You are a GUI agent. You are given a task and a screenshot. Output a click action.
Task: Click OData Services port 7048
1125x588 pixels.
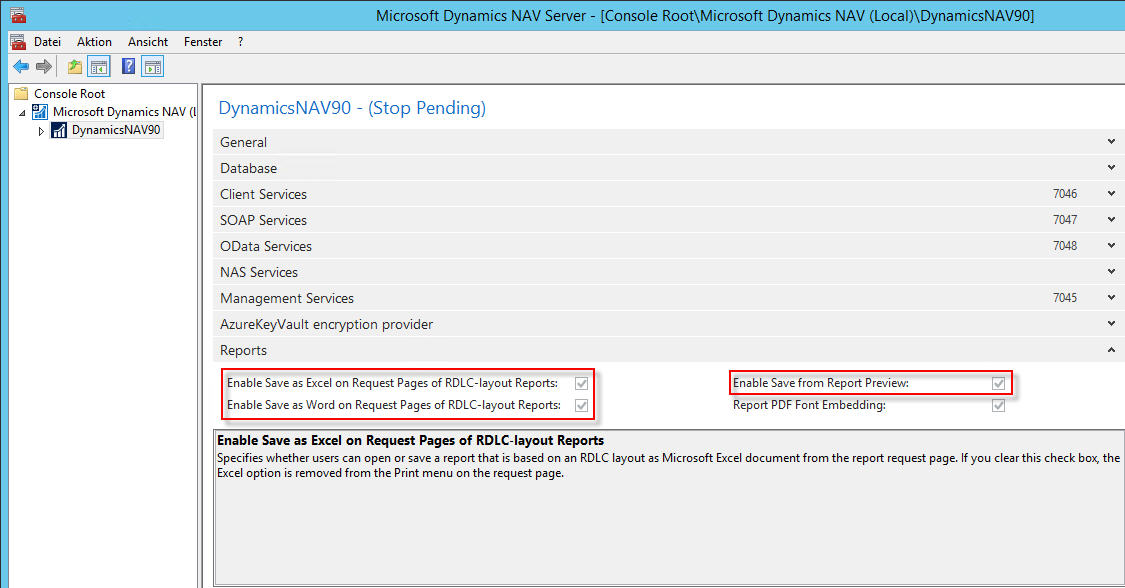click(1065, 245)
